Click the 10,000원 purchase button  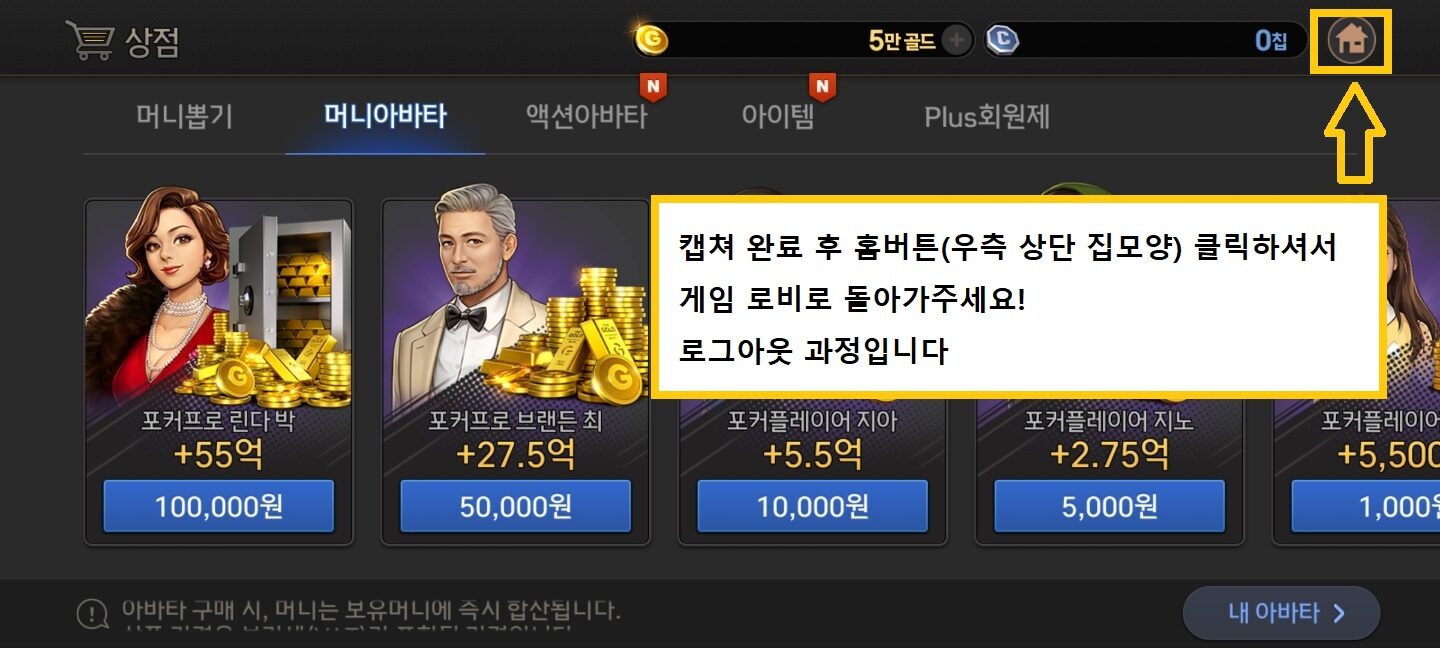click(813, 506)
